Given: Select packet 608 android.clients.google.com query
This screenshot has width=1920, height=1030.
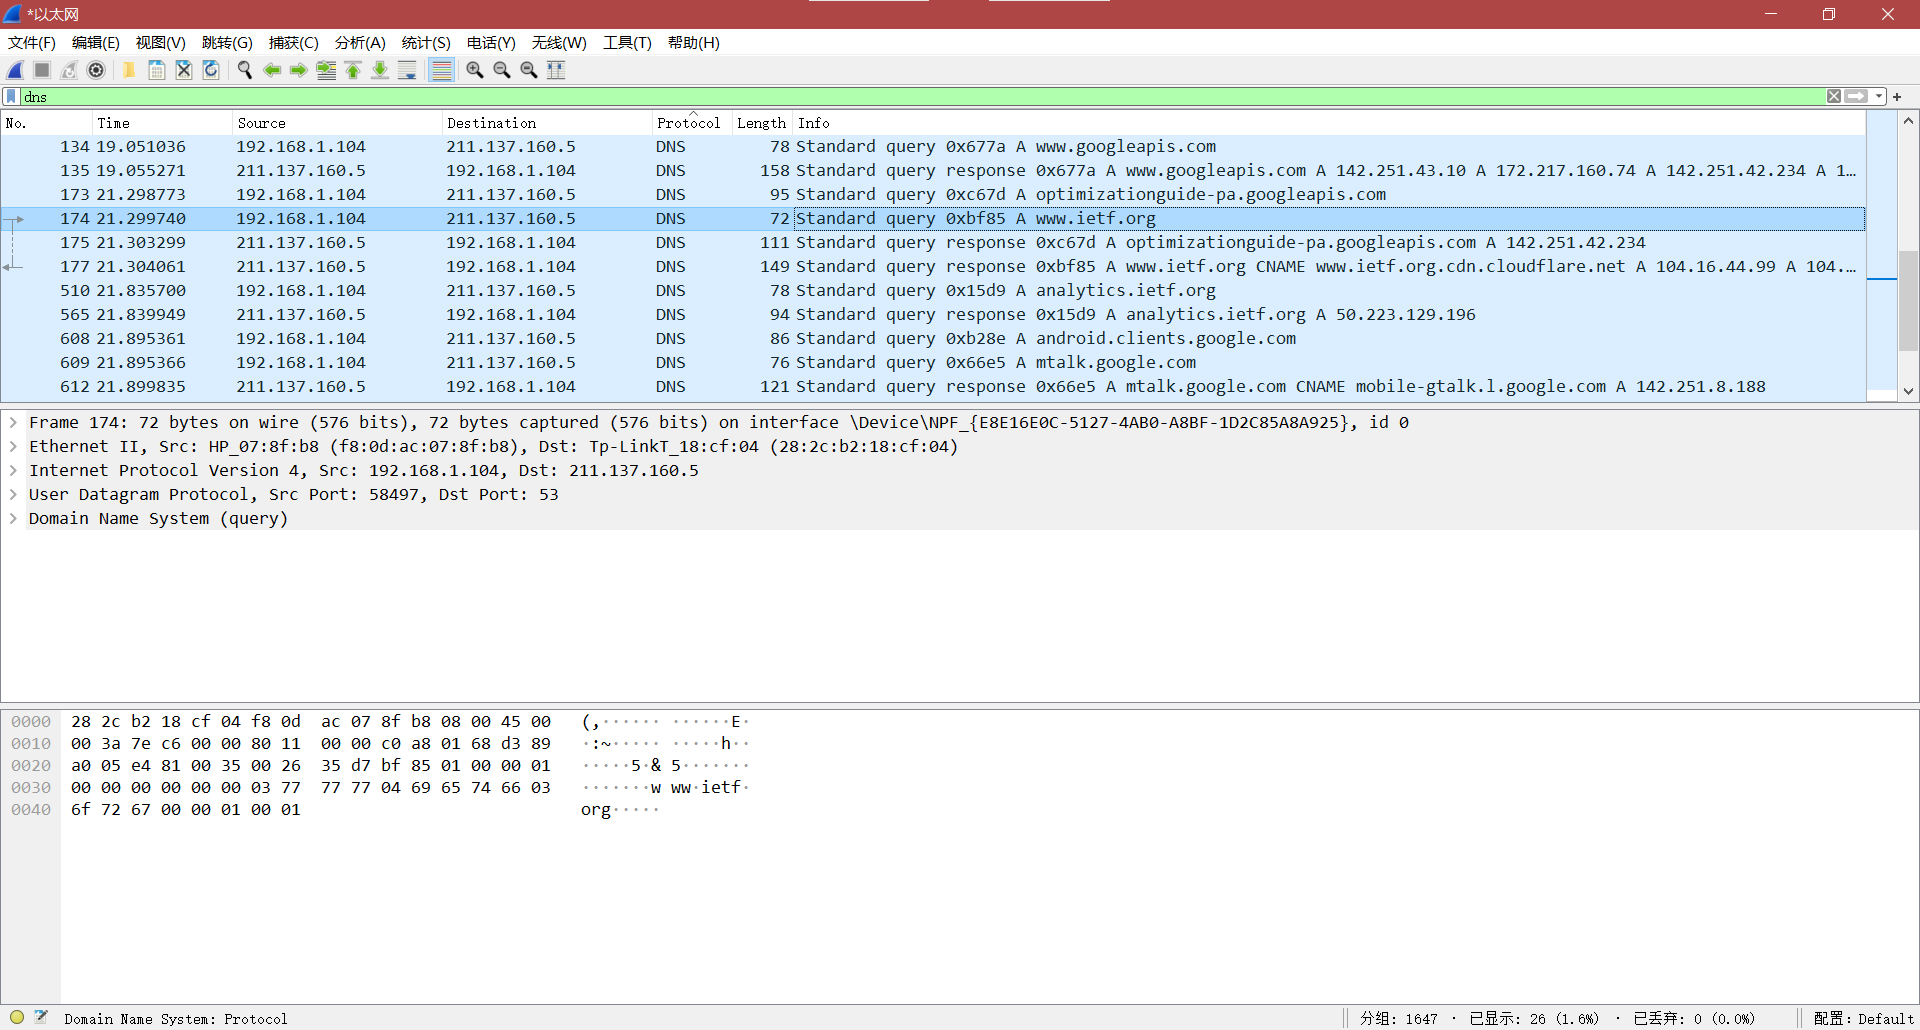Looking at the screenshot, I should (933, 339).
